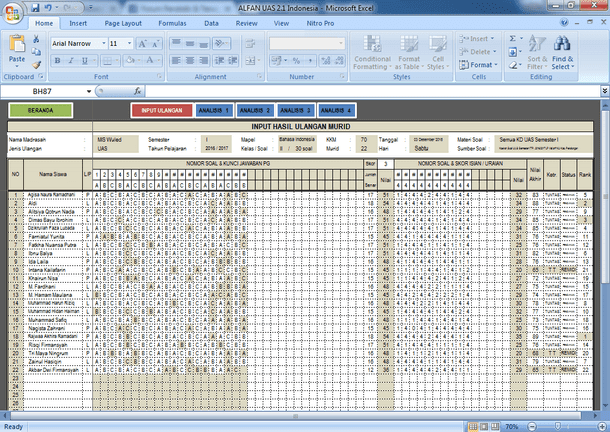
Task: Click the green BERANDA button
Action: [40, 111]
